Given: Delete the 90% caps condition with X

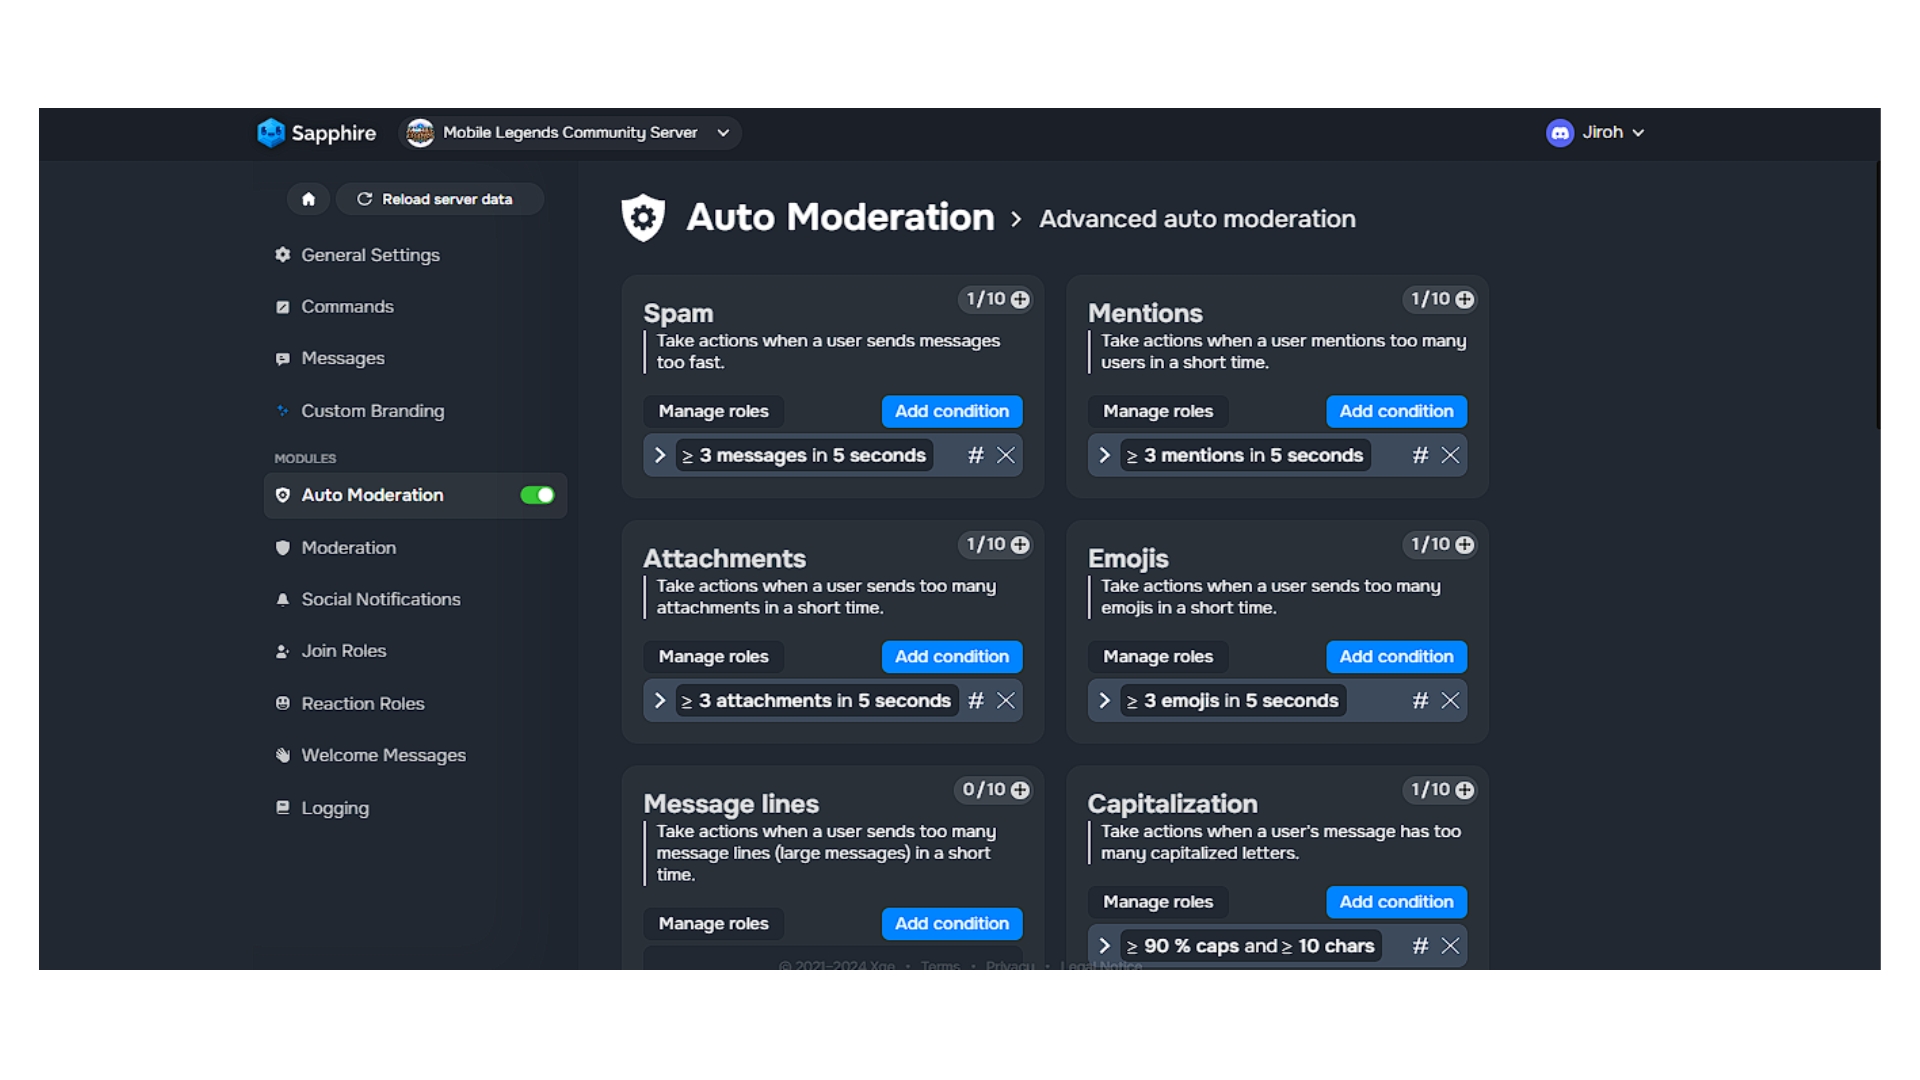Looking at the screenshot, I should pyautogui.click(x=1450, y=946).
